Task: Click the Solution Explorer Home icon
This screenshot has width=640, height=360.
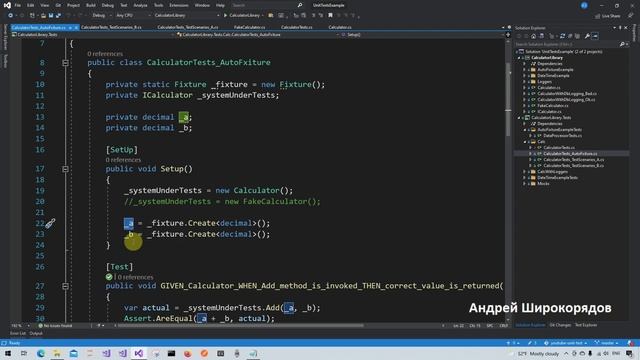Action: 533,36
